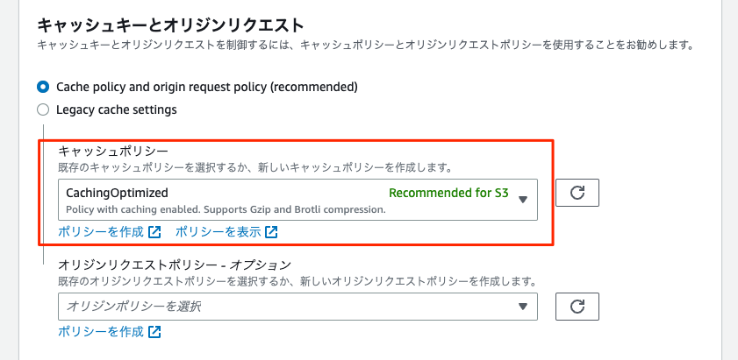The width and height of the screenshot is (738, 360).
Task: Click the キャッシュキーとオリジンリクエスト section heading
Action: pyautogui.click(x=170, y=25)
